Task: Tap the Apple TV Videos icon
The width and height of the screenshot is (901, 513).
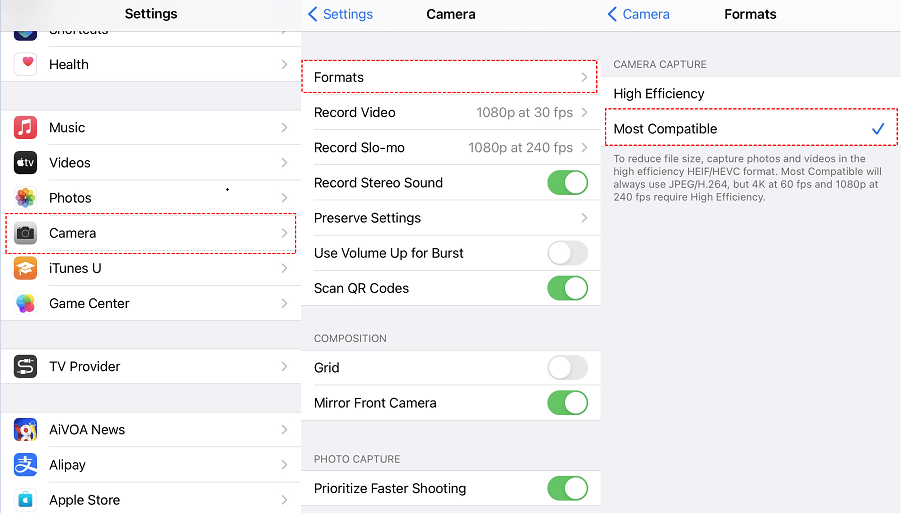Action: (x=26, y=163)
